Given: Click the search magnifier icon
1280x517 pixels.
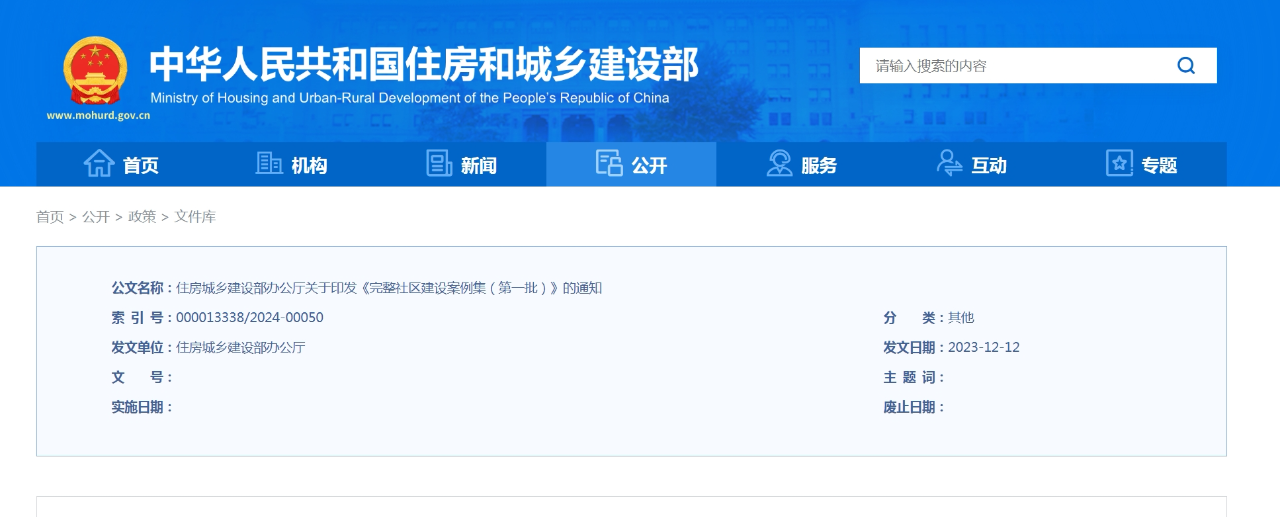Looking at the screenshot, I should [1186, 66].
